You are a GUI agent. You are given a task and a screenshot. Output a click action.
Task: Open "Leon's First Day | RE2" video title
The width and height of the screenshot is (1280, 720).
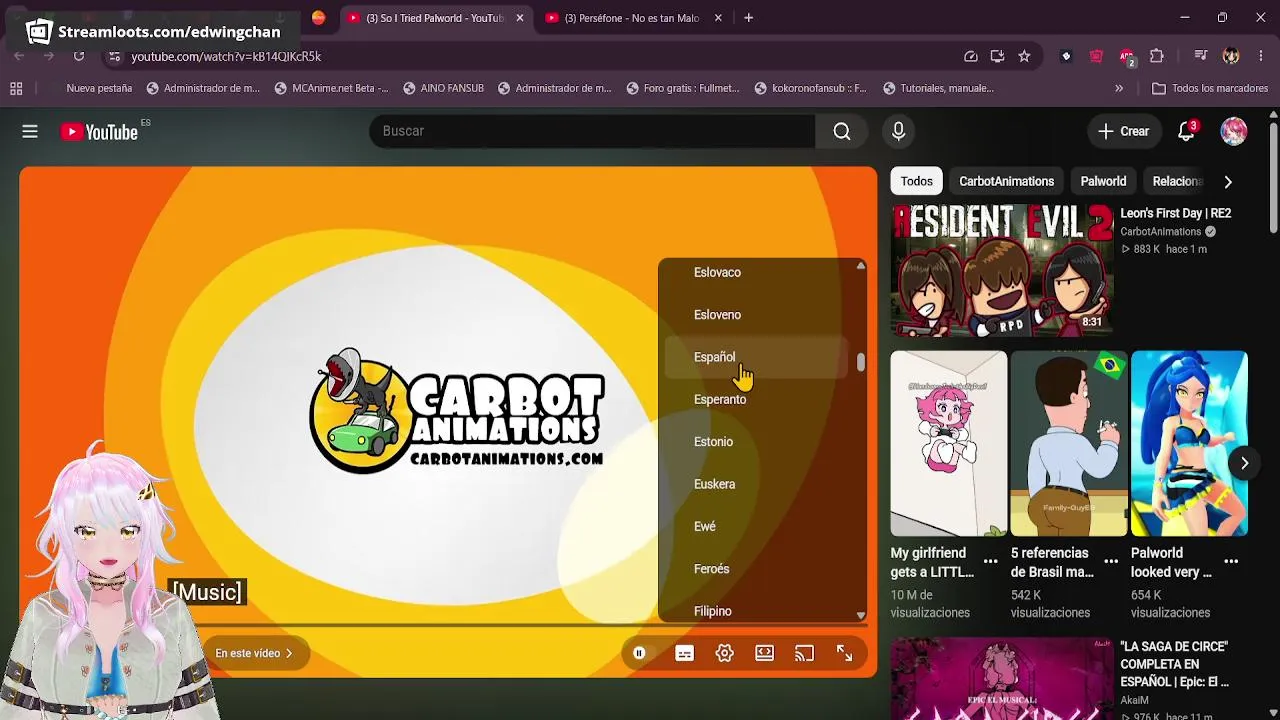click(x=1175, y=213)
